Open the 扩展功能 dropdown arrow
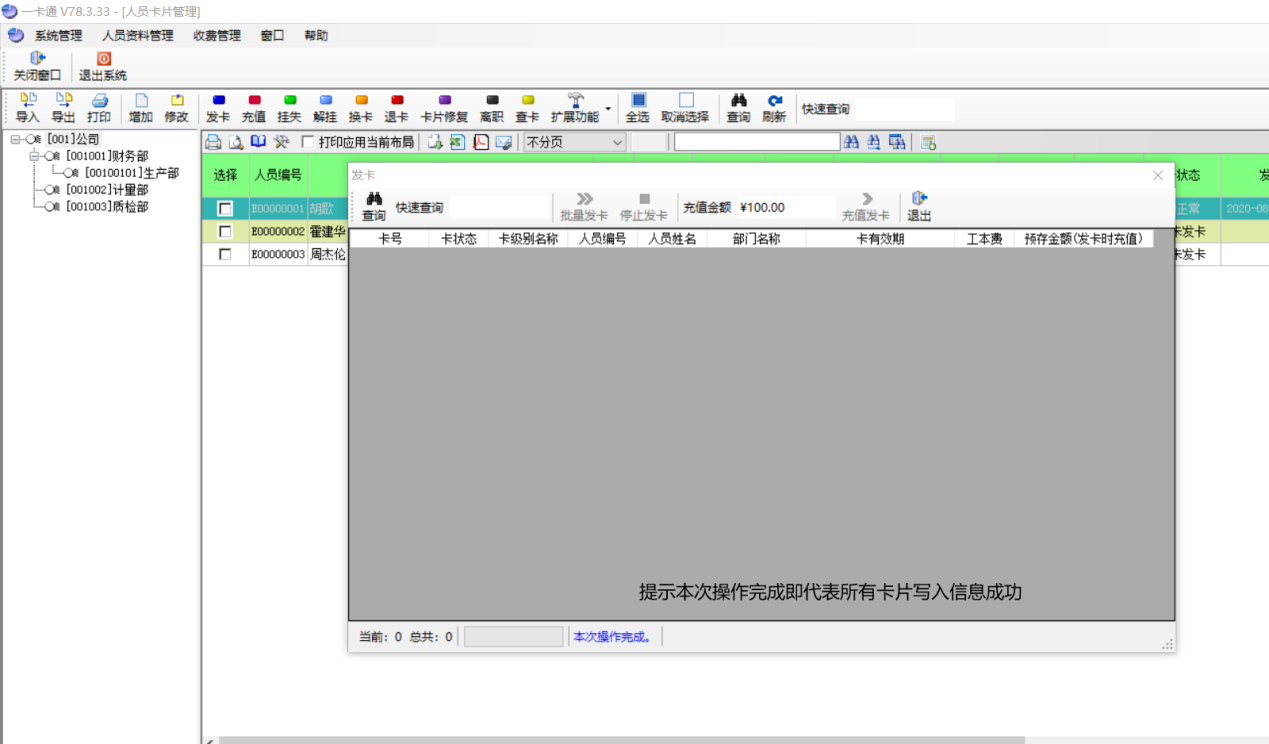The width and height of the screenshot is (1269, 744). pyautogui.click(x=608, y=108)
